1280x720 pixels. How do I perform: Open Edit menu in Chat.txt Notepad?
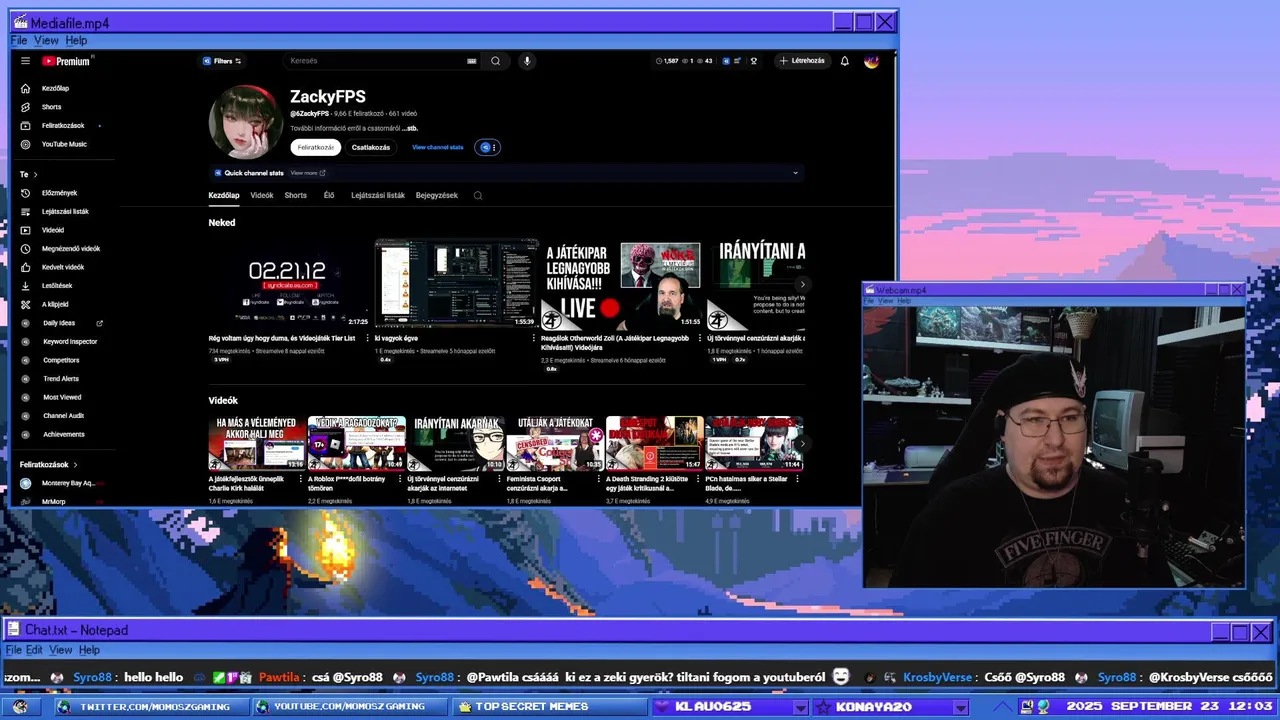tap(34, 650)
